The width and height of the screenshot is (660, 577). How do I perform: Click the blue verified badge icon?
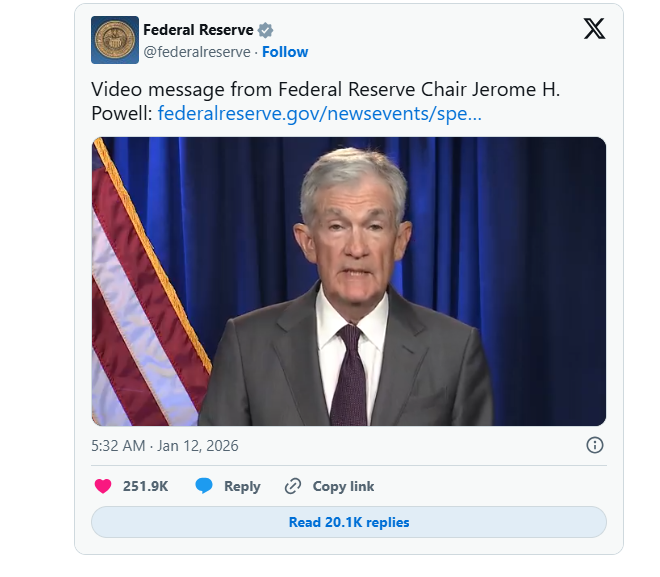pyautogui.click(x=266, y=30)
